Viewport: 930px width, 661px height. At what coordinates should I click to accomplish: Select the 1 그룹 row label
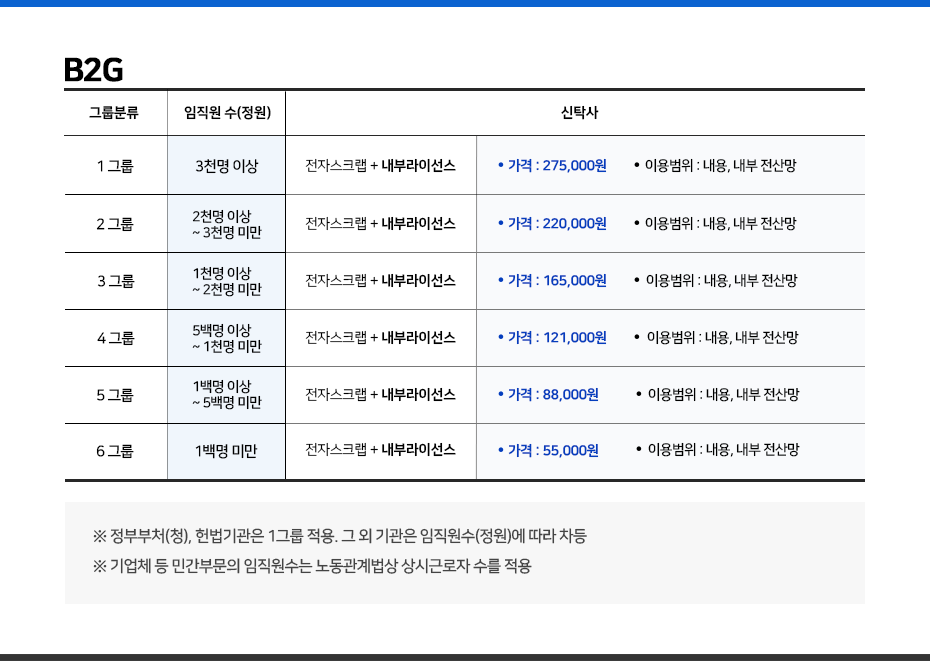pos(115,166)
